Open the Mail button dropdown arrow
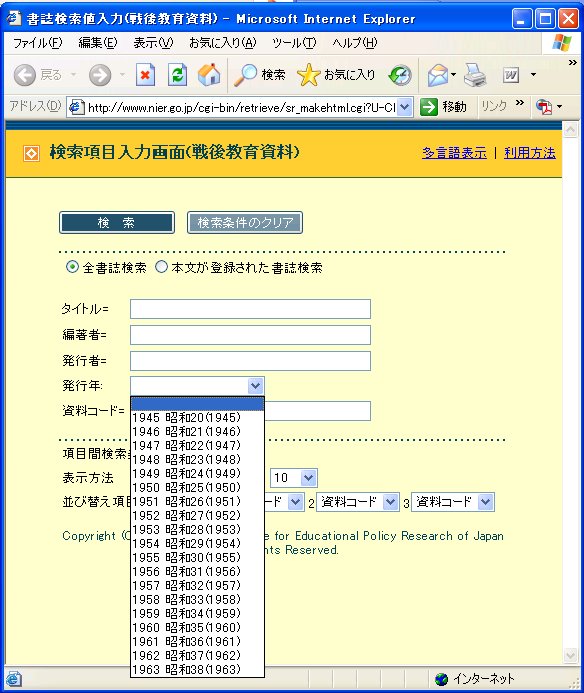Viewport: 584px width, 693px height. click(x=454, y=75)
